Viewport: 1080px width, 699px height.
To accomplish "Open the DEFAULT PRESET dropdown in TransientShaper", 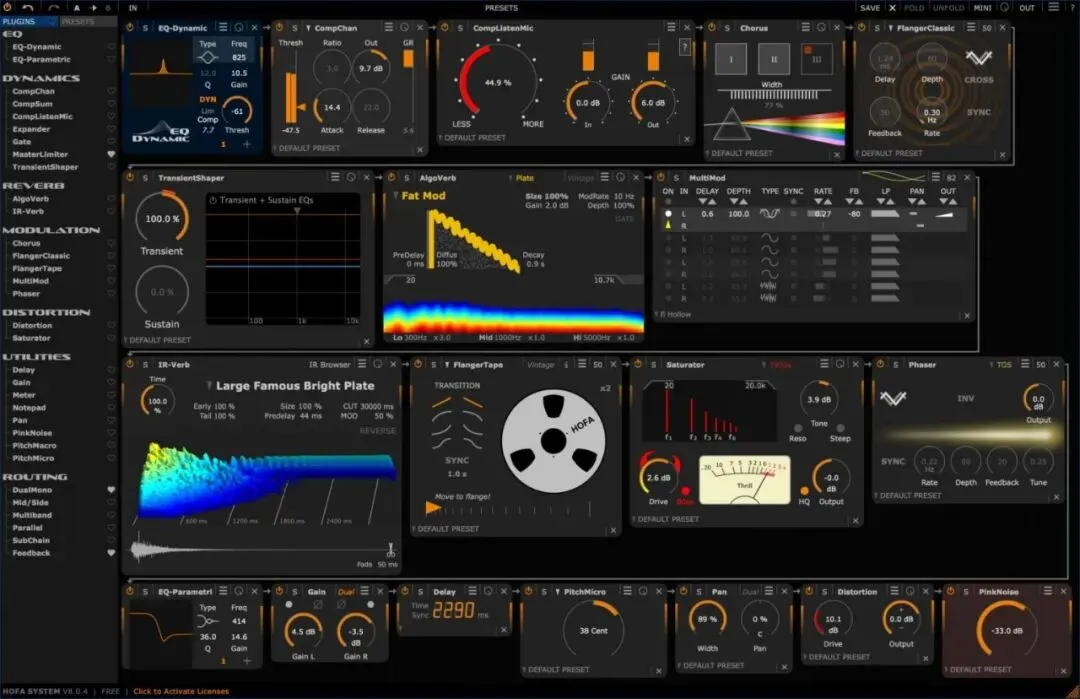I will click(157, 340).
